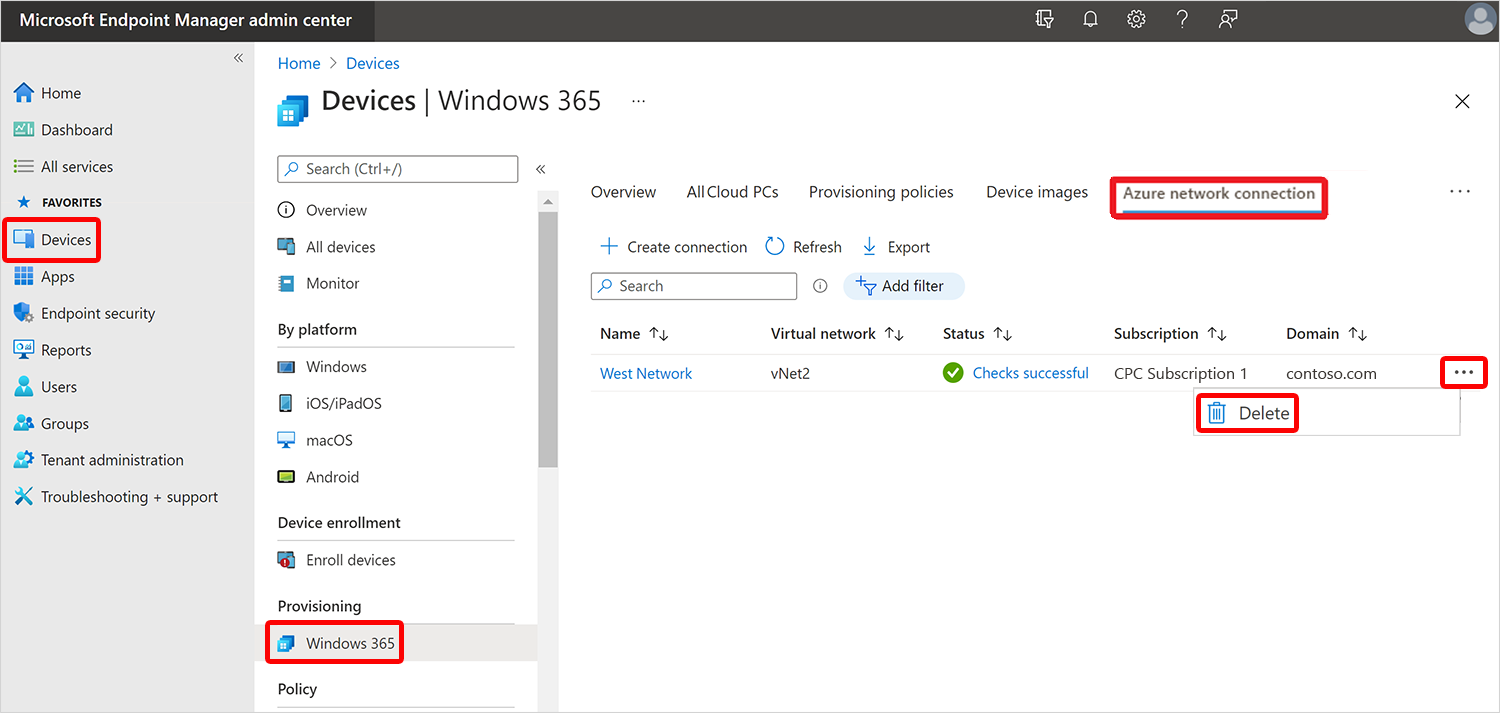Viewport: 1500px width, 713px height.
Task: Open the directory and subscription filter icon
Action: point(1045,20)
